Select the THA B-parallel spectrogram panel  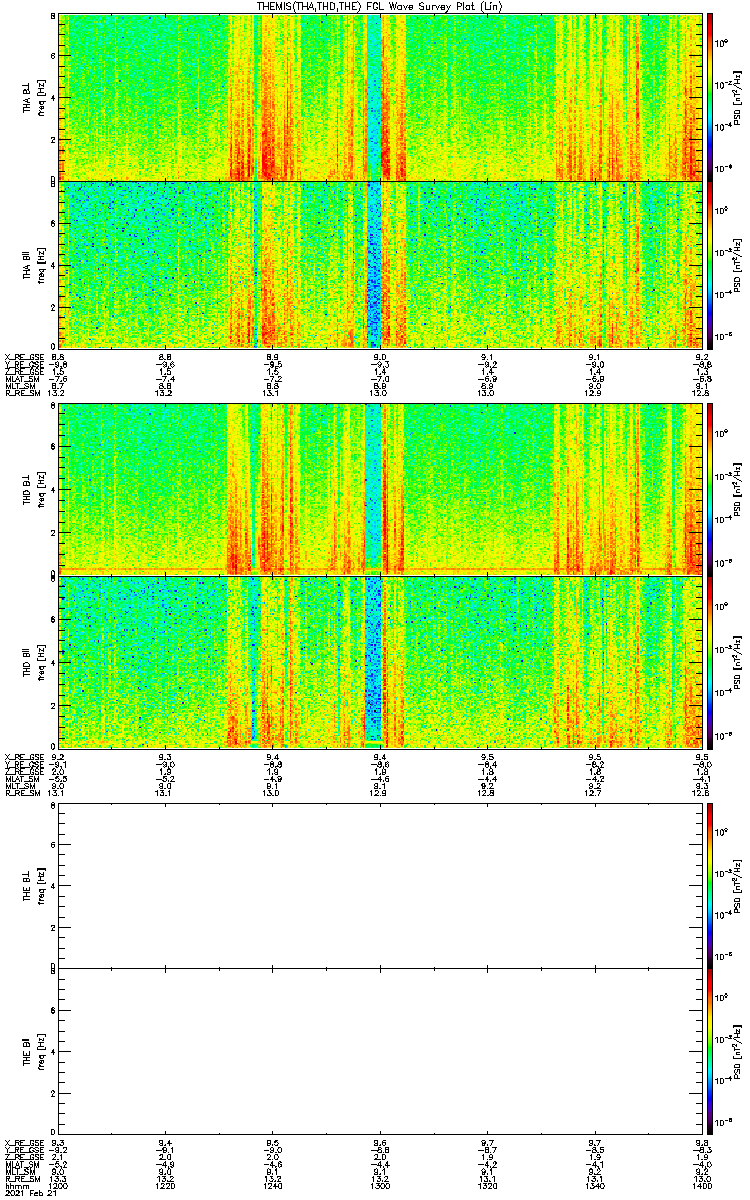379,264
